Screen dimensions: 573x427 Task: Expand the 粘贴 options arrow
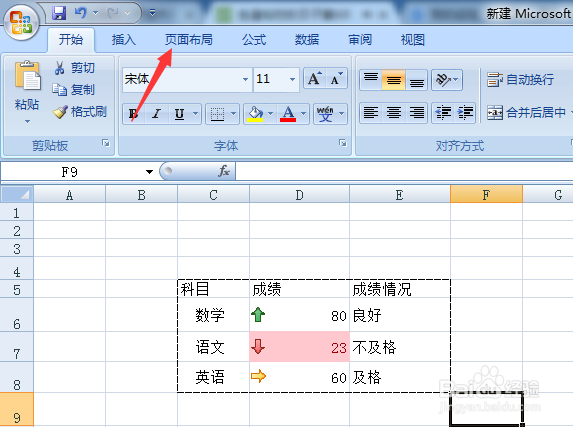click(x=27, y=121)
